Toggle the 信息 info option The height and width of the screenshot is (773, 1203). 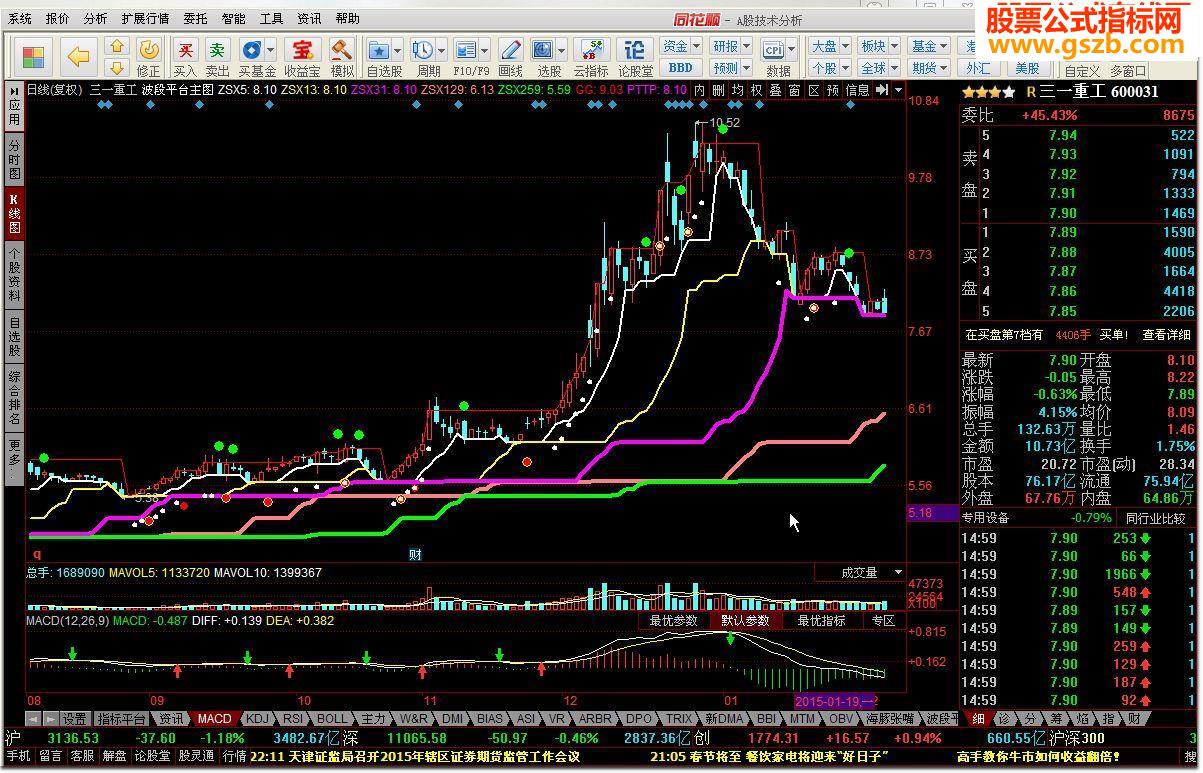(858, 89)
